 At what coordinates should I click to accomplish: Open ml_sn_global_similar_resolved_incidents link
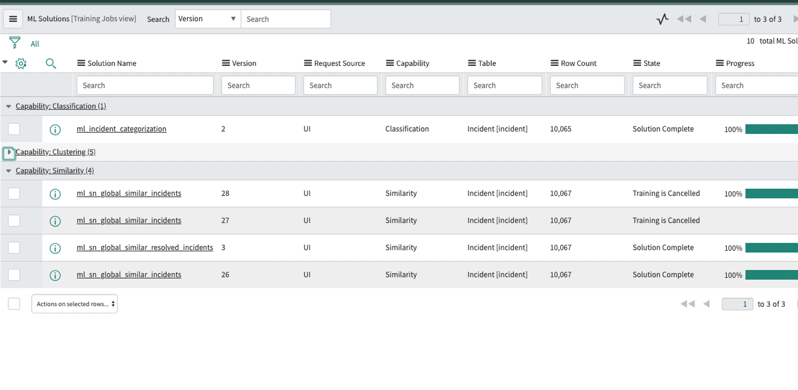145,247
